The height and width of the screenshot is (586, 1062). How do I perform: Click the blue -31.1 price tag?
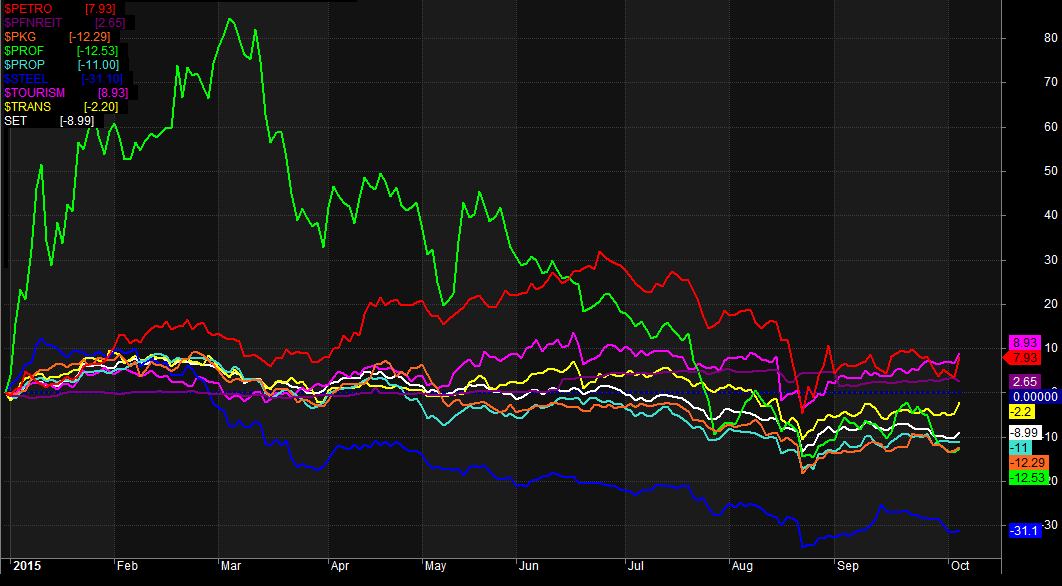tap(1025, 530)
